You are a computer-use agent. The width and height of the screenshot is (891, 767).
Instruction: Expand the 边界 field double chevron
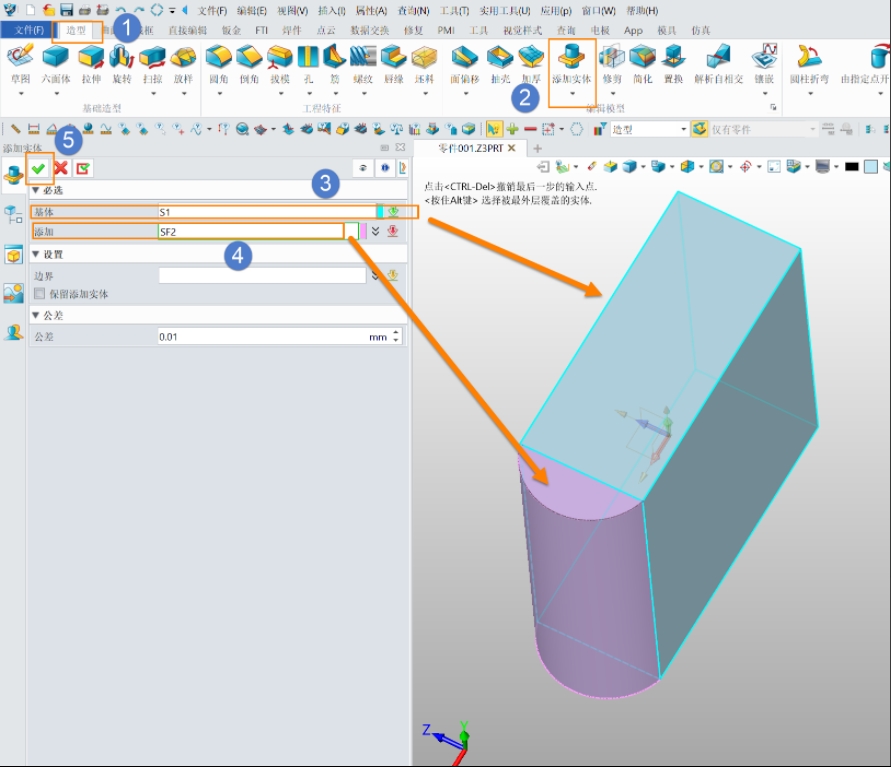375,276
